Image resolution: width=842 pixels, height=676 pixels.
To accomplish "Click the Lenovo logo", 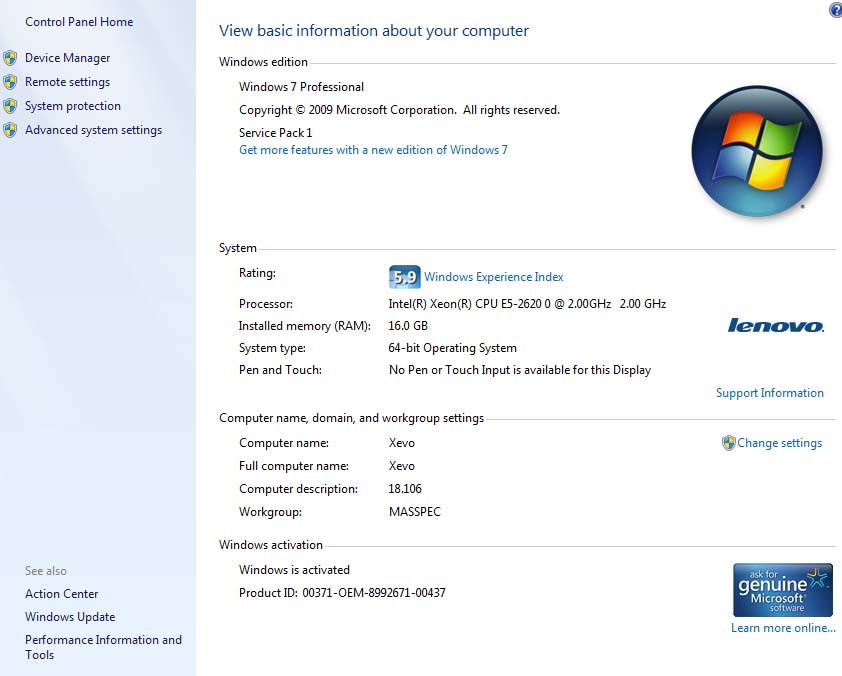I will pyautogui.click(x=775, y=325).
